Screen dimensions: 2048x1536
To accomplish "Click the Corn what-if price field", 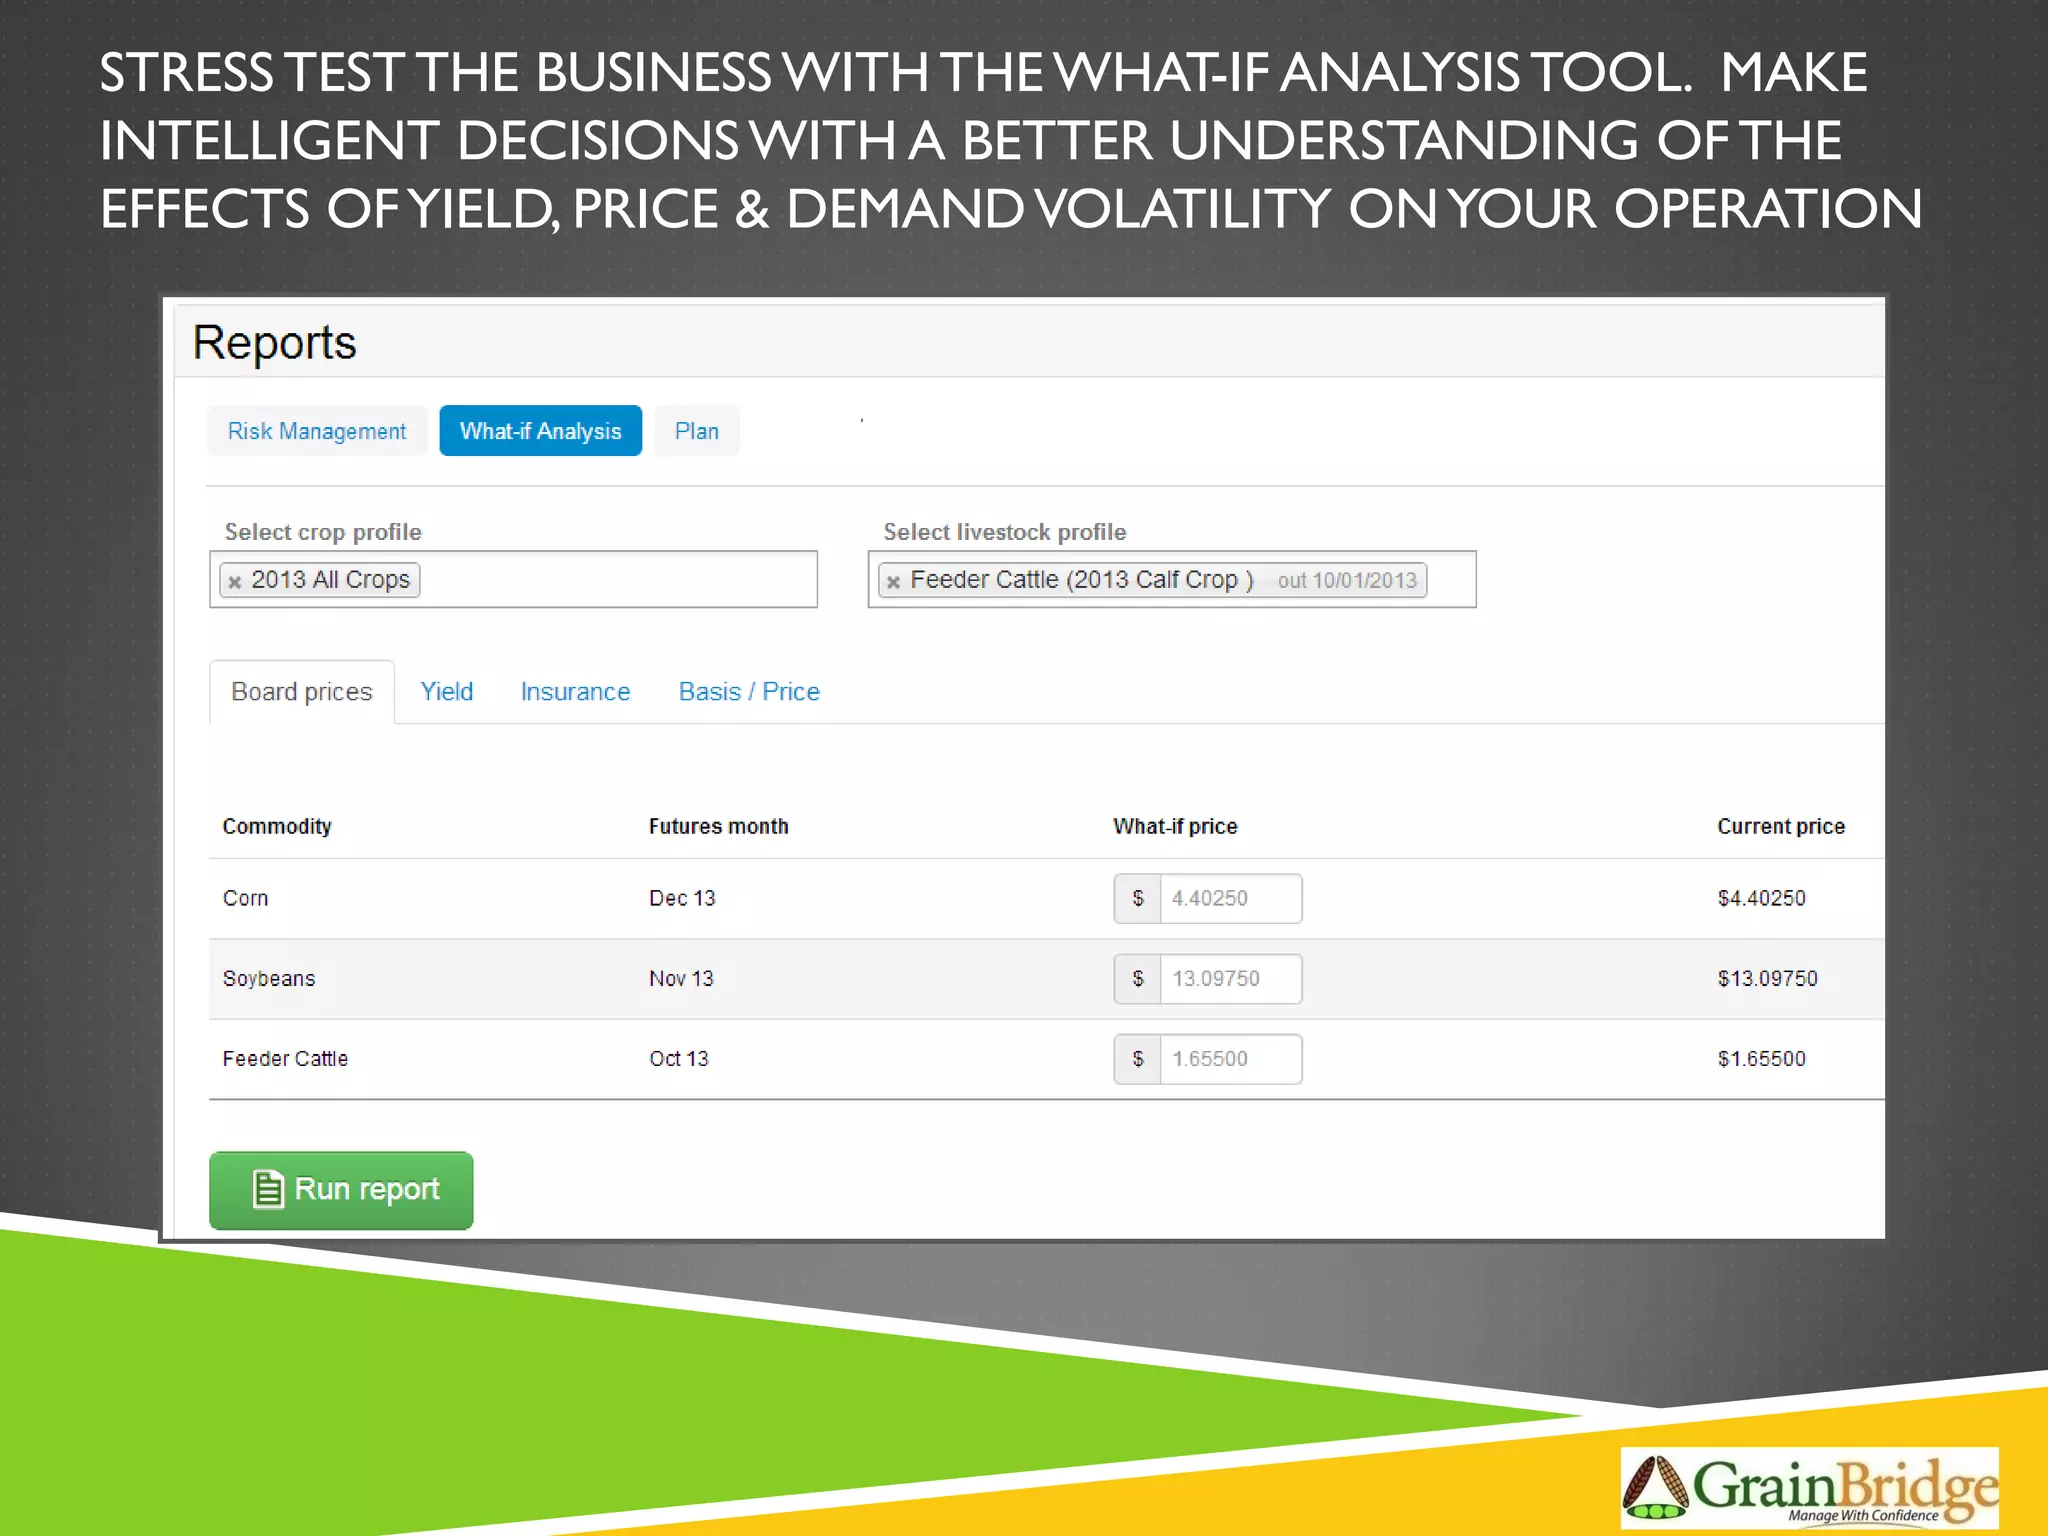I will point(1230,898).
